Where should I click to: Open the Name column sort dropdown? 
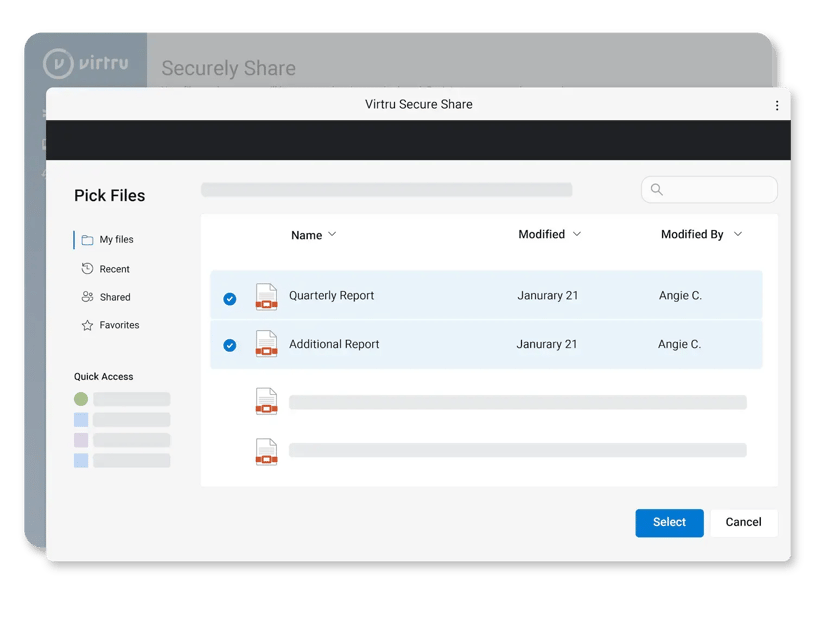click(330, 235)
